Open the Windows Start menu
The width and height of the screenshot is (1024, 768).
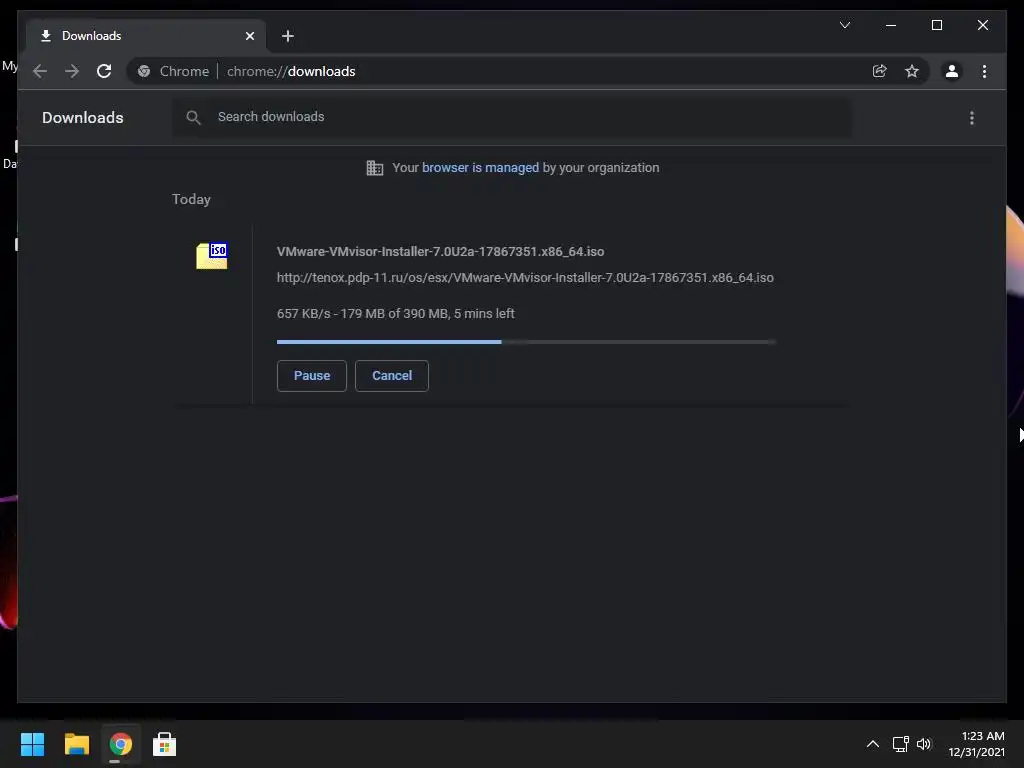(x=33, y=744)
